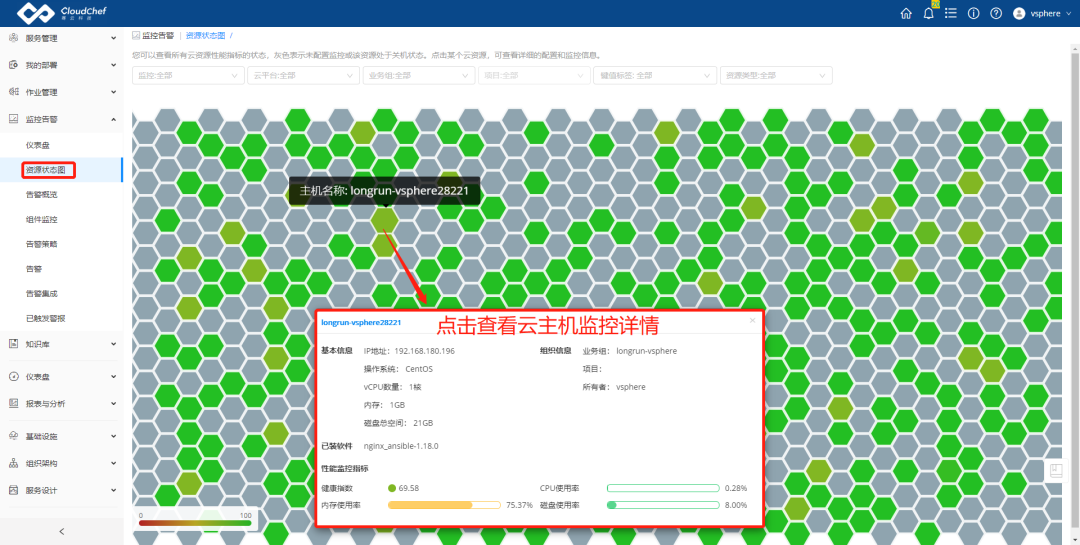Screen dimensions: 1080x545
Task: Click the gauge icon beside top-level 仪表盘
Action: pyautogui.click(x=13, y=376)
